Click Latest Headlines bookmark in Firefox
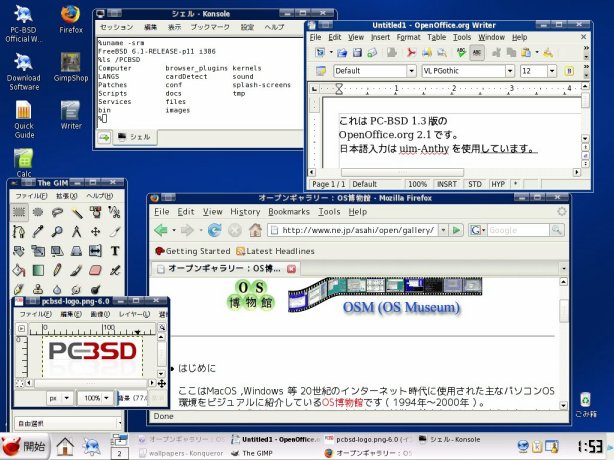 pos(275,251)
